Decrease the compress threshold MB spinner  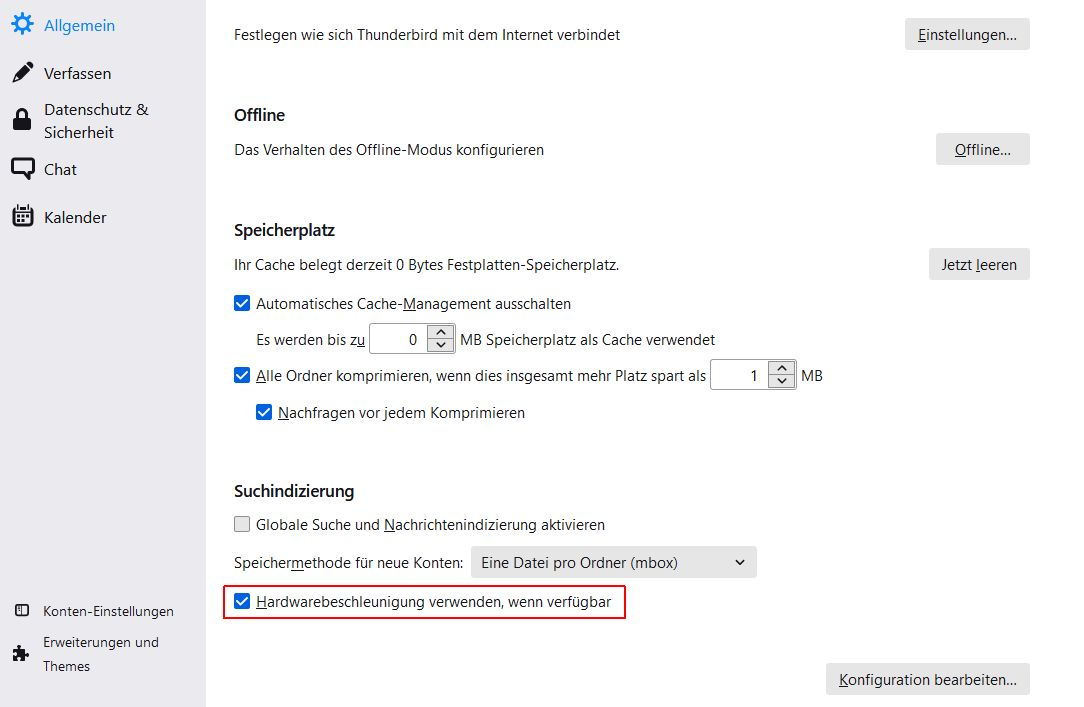coord(781,383)
